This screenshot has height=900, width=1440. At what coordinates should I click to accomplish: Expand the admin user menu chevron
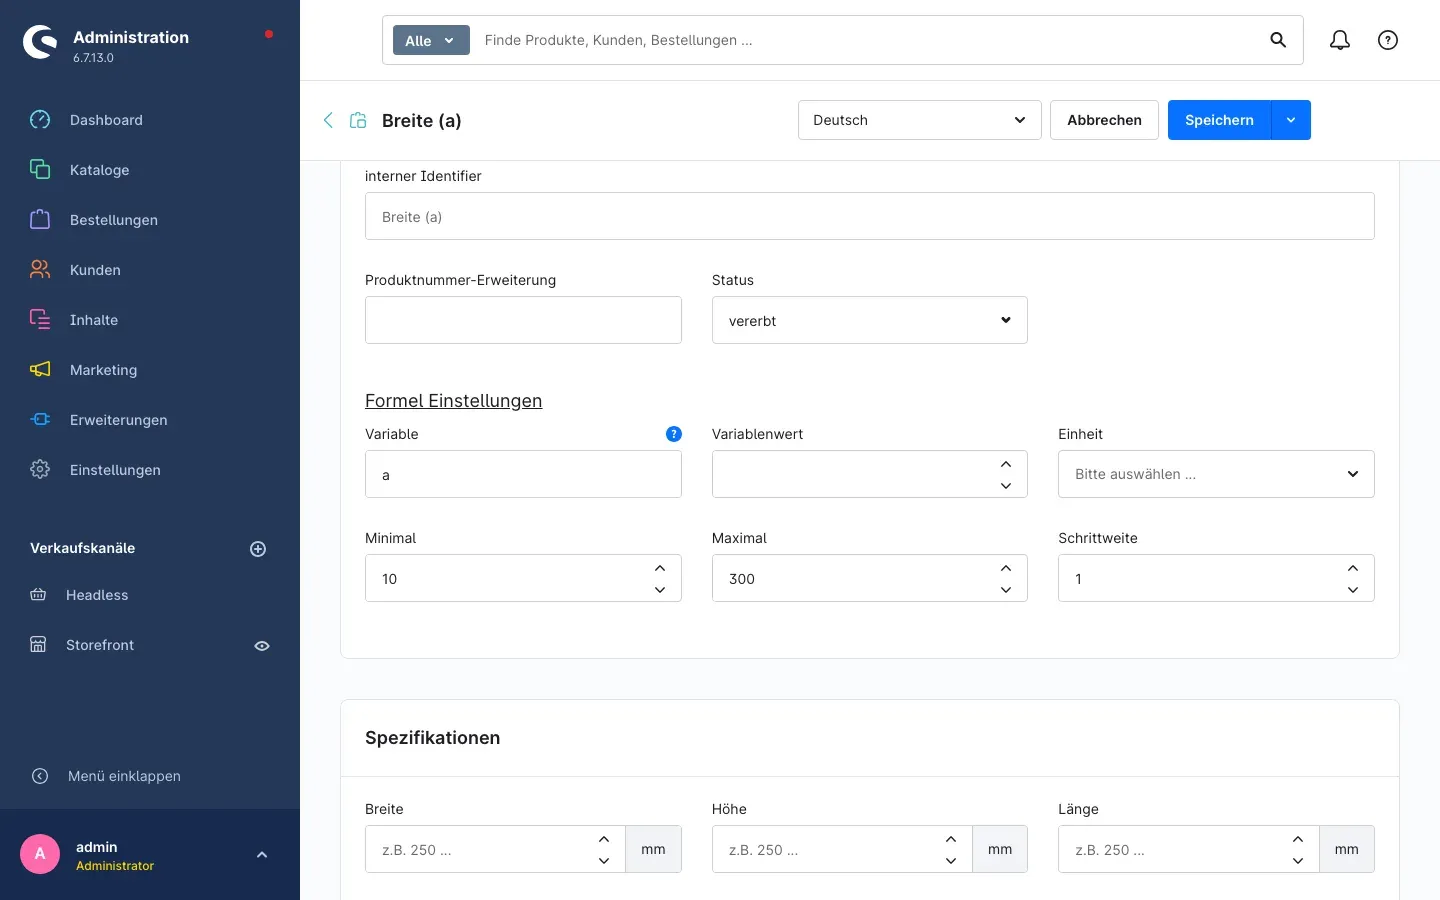tap(262, 855)
